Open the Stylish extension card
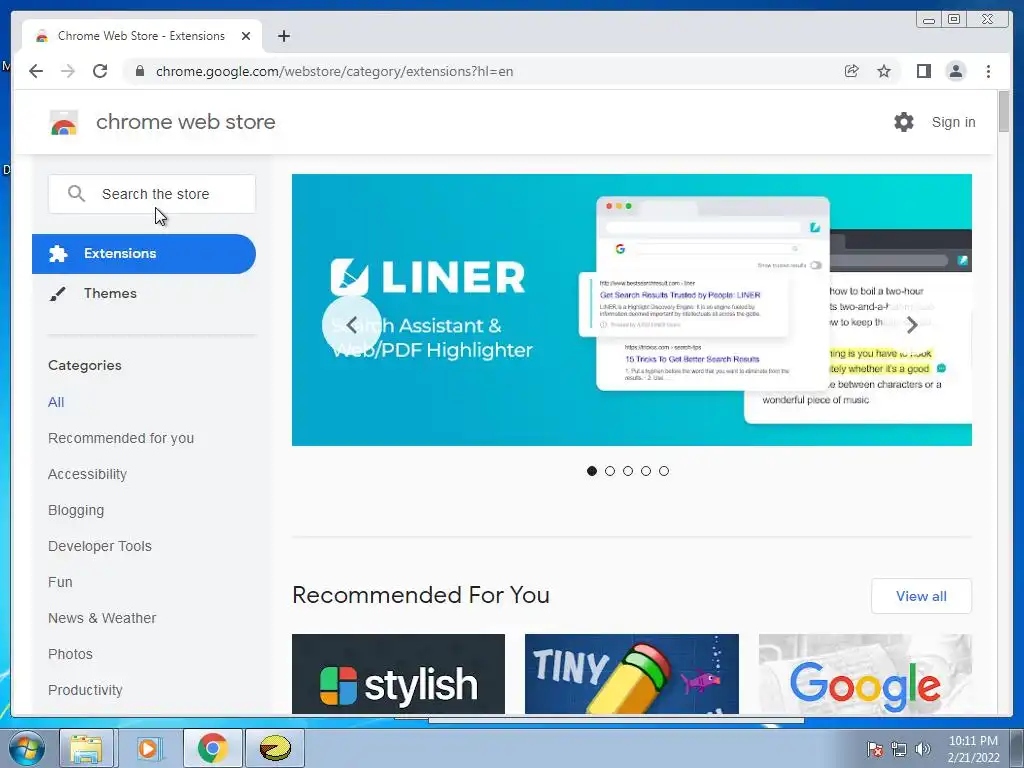The image size is (1024, 768). pos(398,674)
